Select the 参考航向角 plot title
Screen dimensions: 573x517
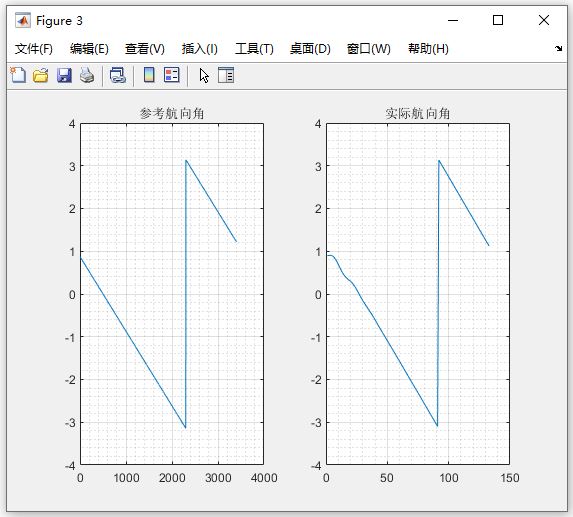click(172, 114)
